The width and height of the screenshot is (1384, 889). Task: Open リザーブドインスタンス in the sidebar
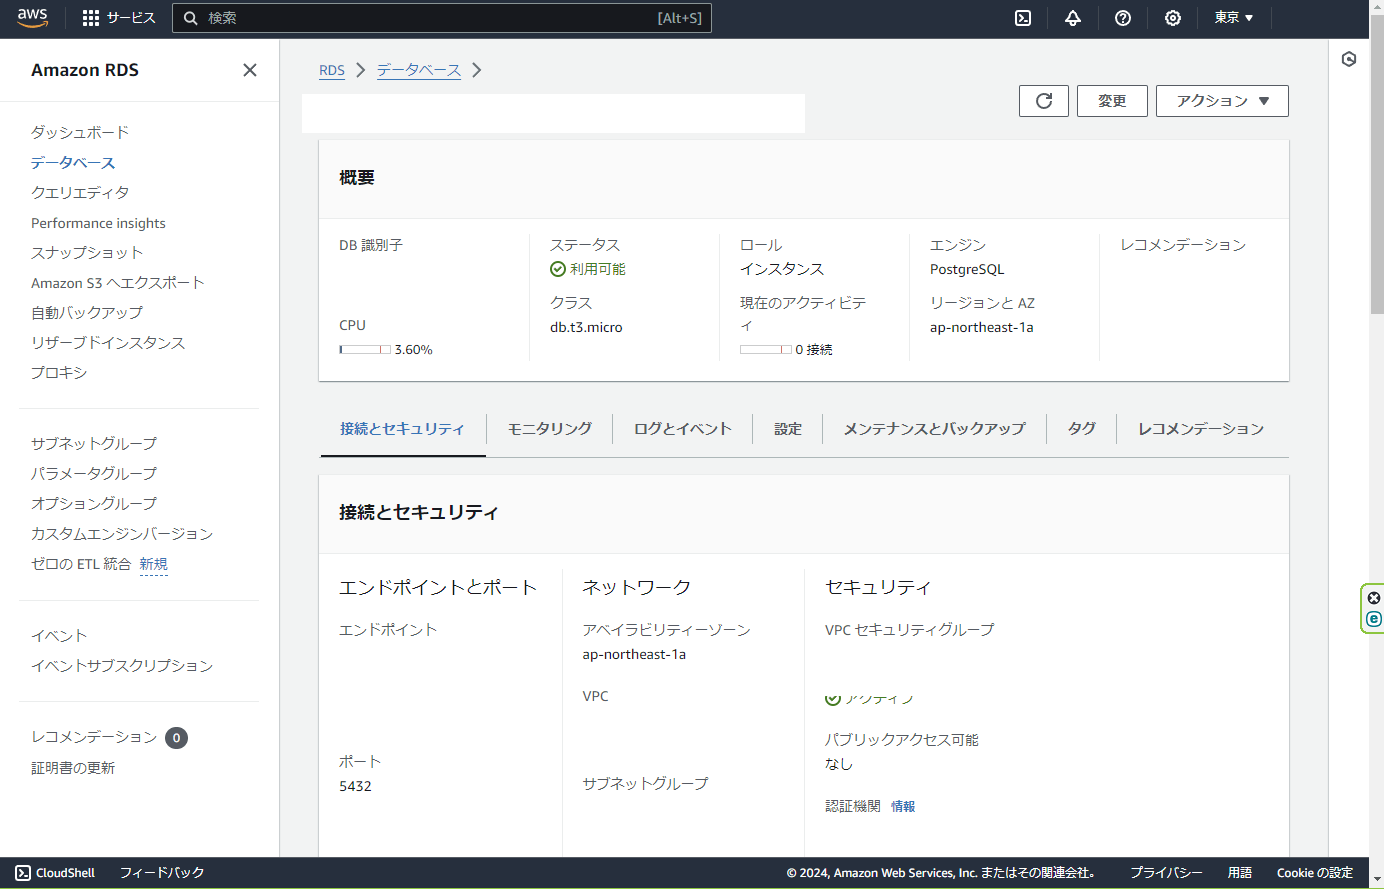click(108, 342)
